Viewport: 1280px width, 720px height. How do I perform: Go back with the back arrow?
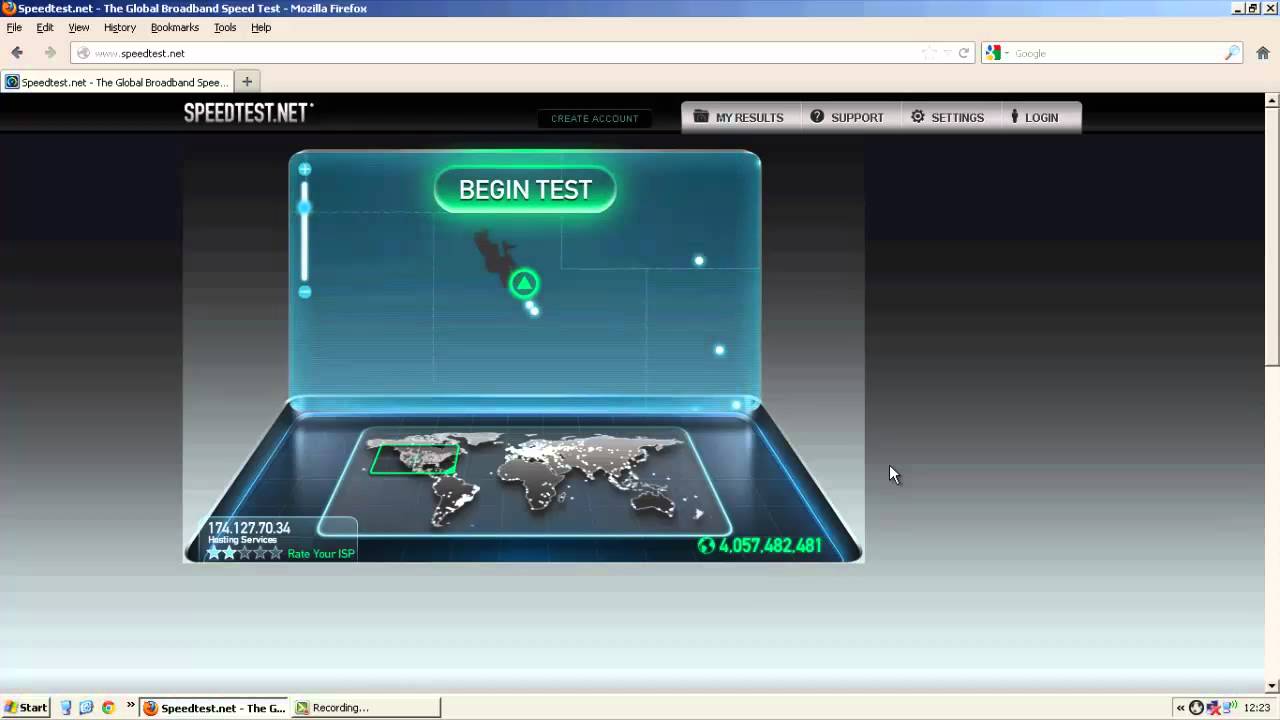tap(17, 53)
